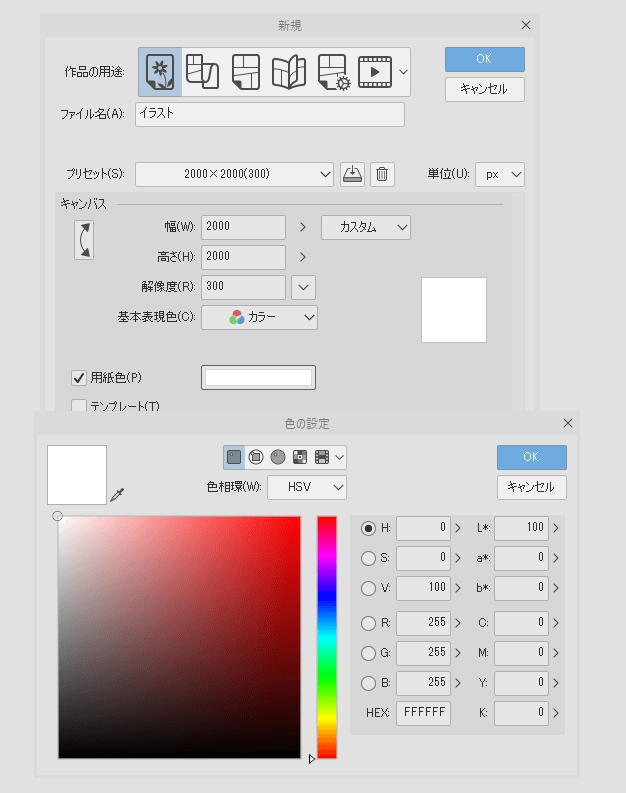Swap width and height orientation icon
The image size is (626, 793).
click(84, 240)
